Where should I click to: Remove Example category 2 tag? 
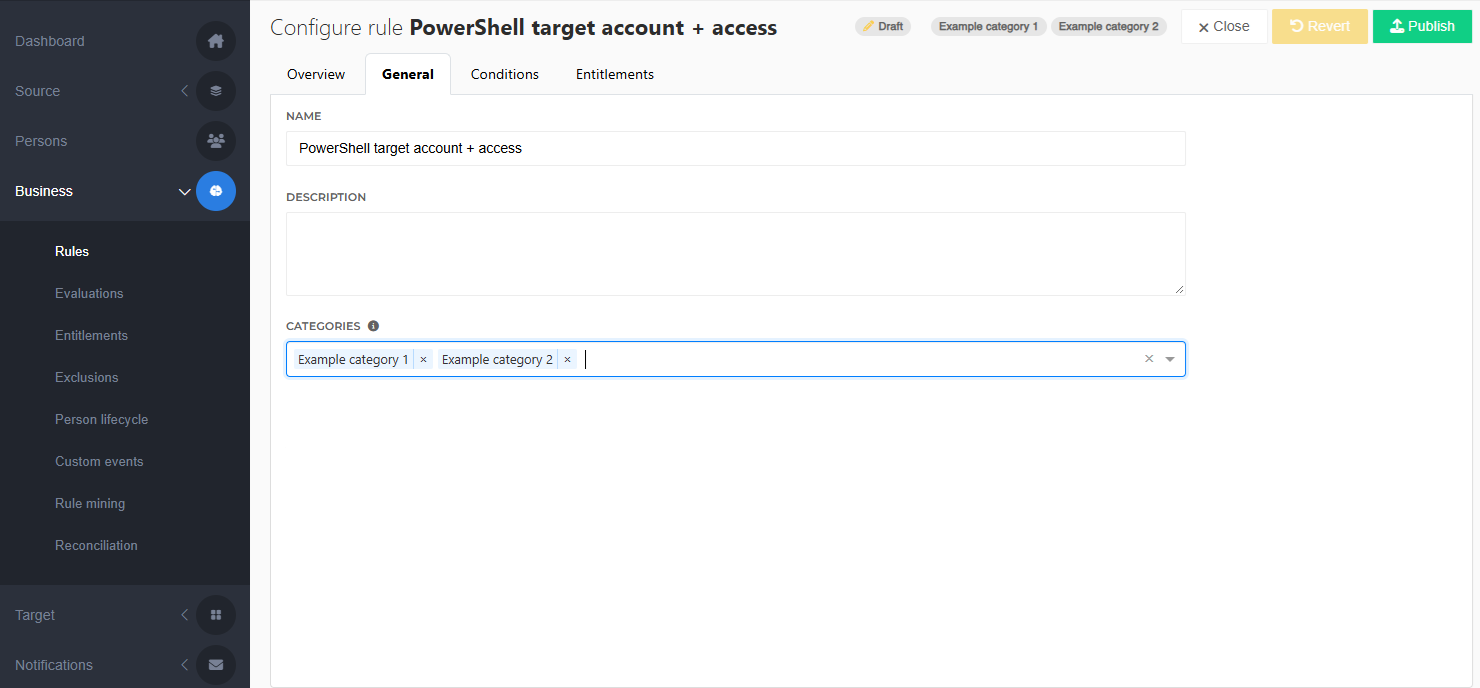pyautogui.click(x=567, y=360)
